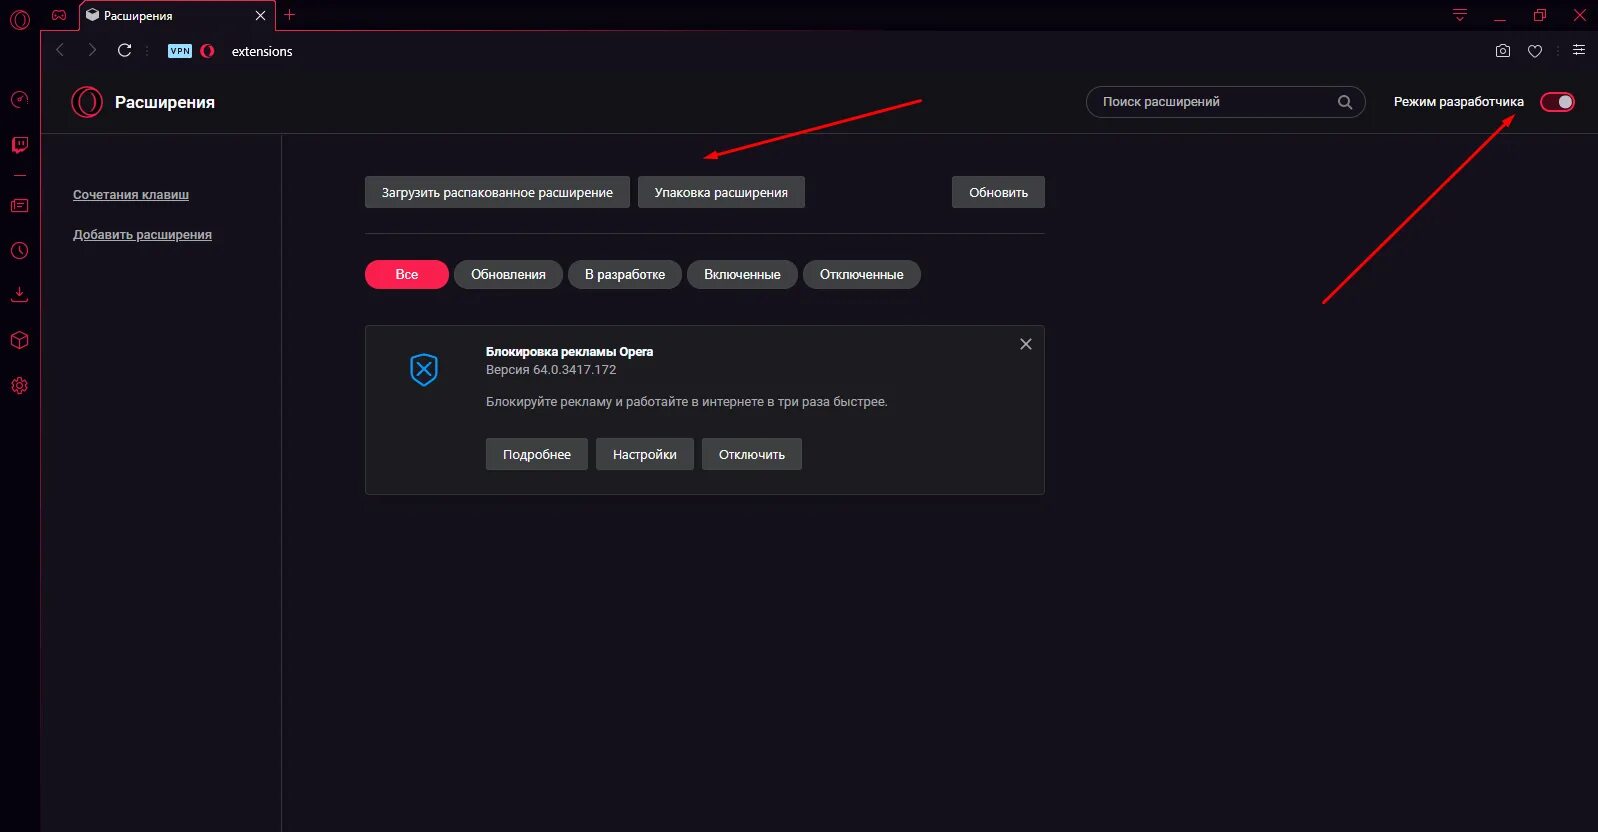Click Упаковка расширения button
The image size is (1598, 832).
tap(721, 192)
